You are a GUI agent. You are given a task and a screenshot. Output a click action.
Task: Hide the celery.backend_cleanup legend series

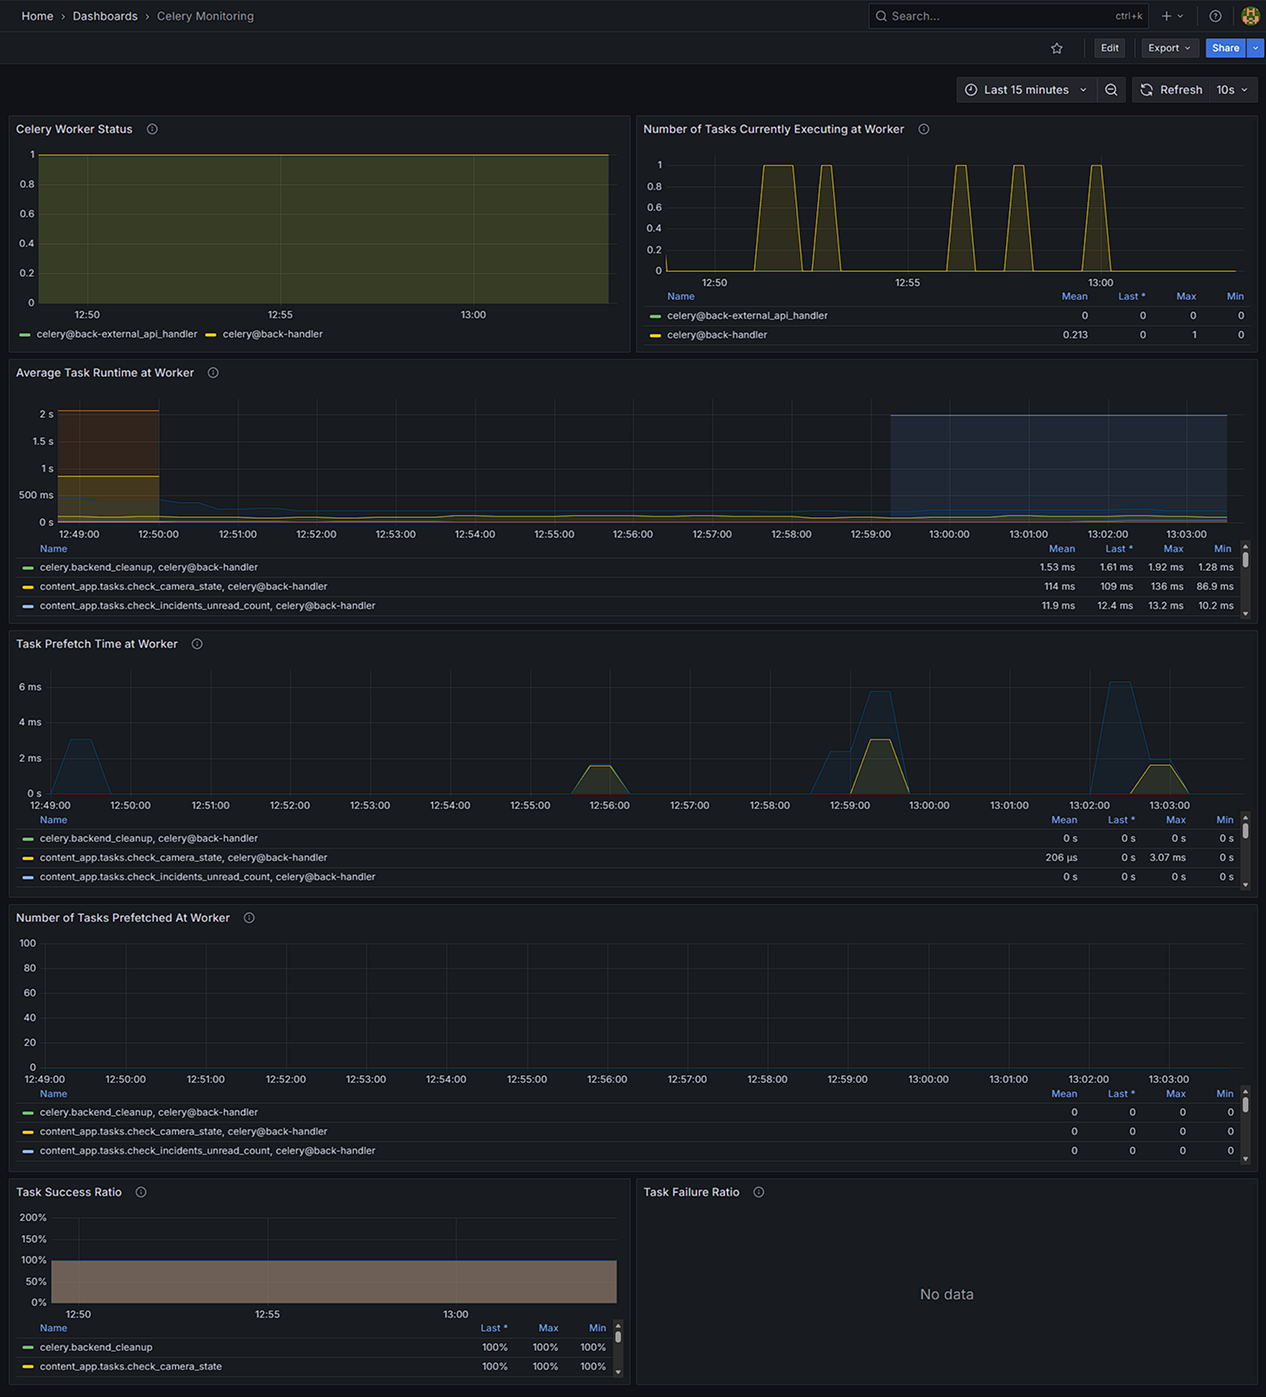tap(96, 1347)
